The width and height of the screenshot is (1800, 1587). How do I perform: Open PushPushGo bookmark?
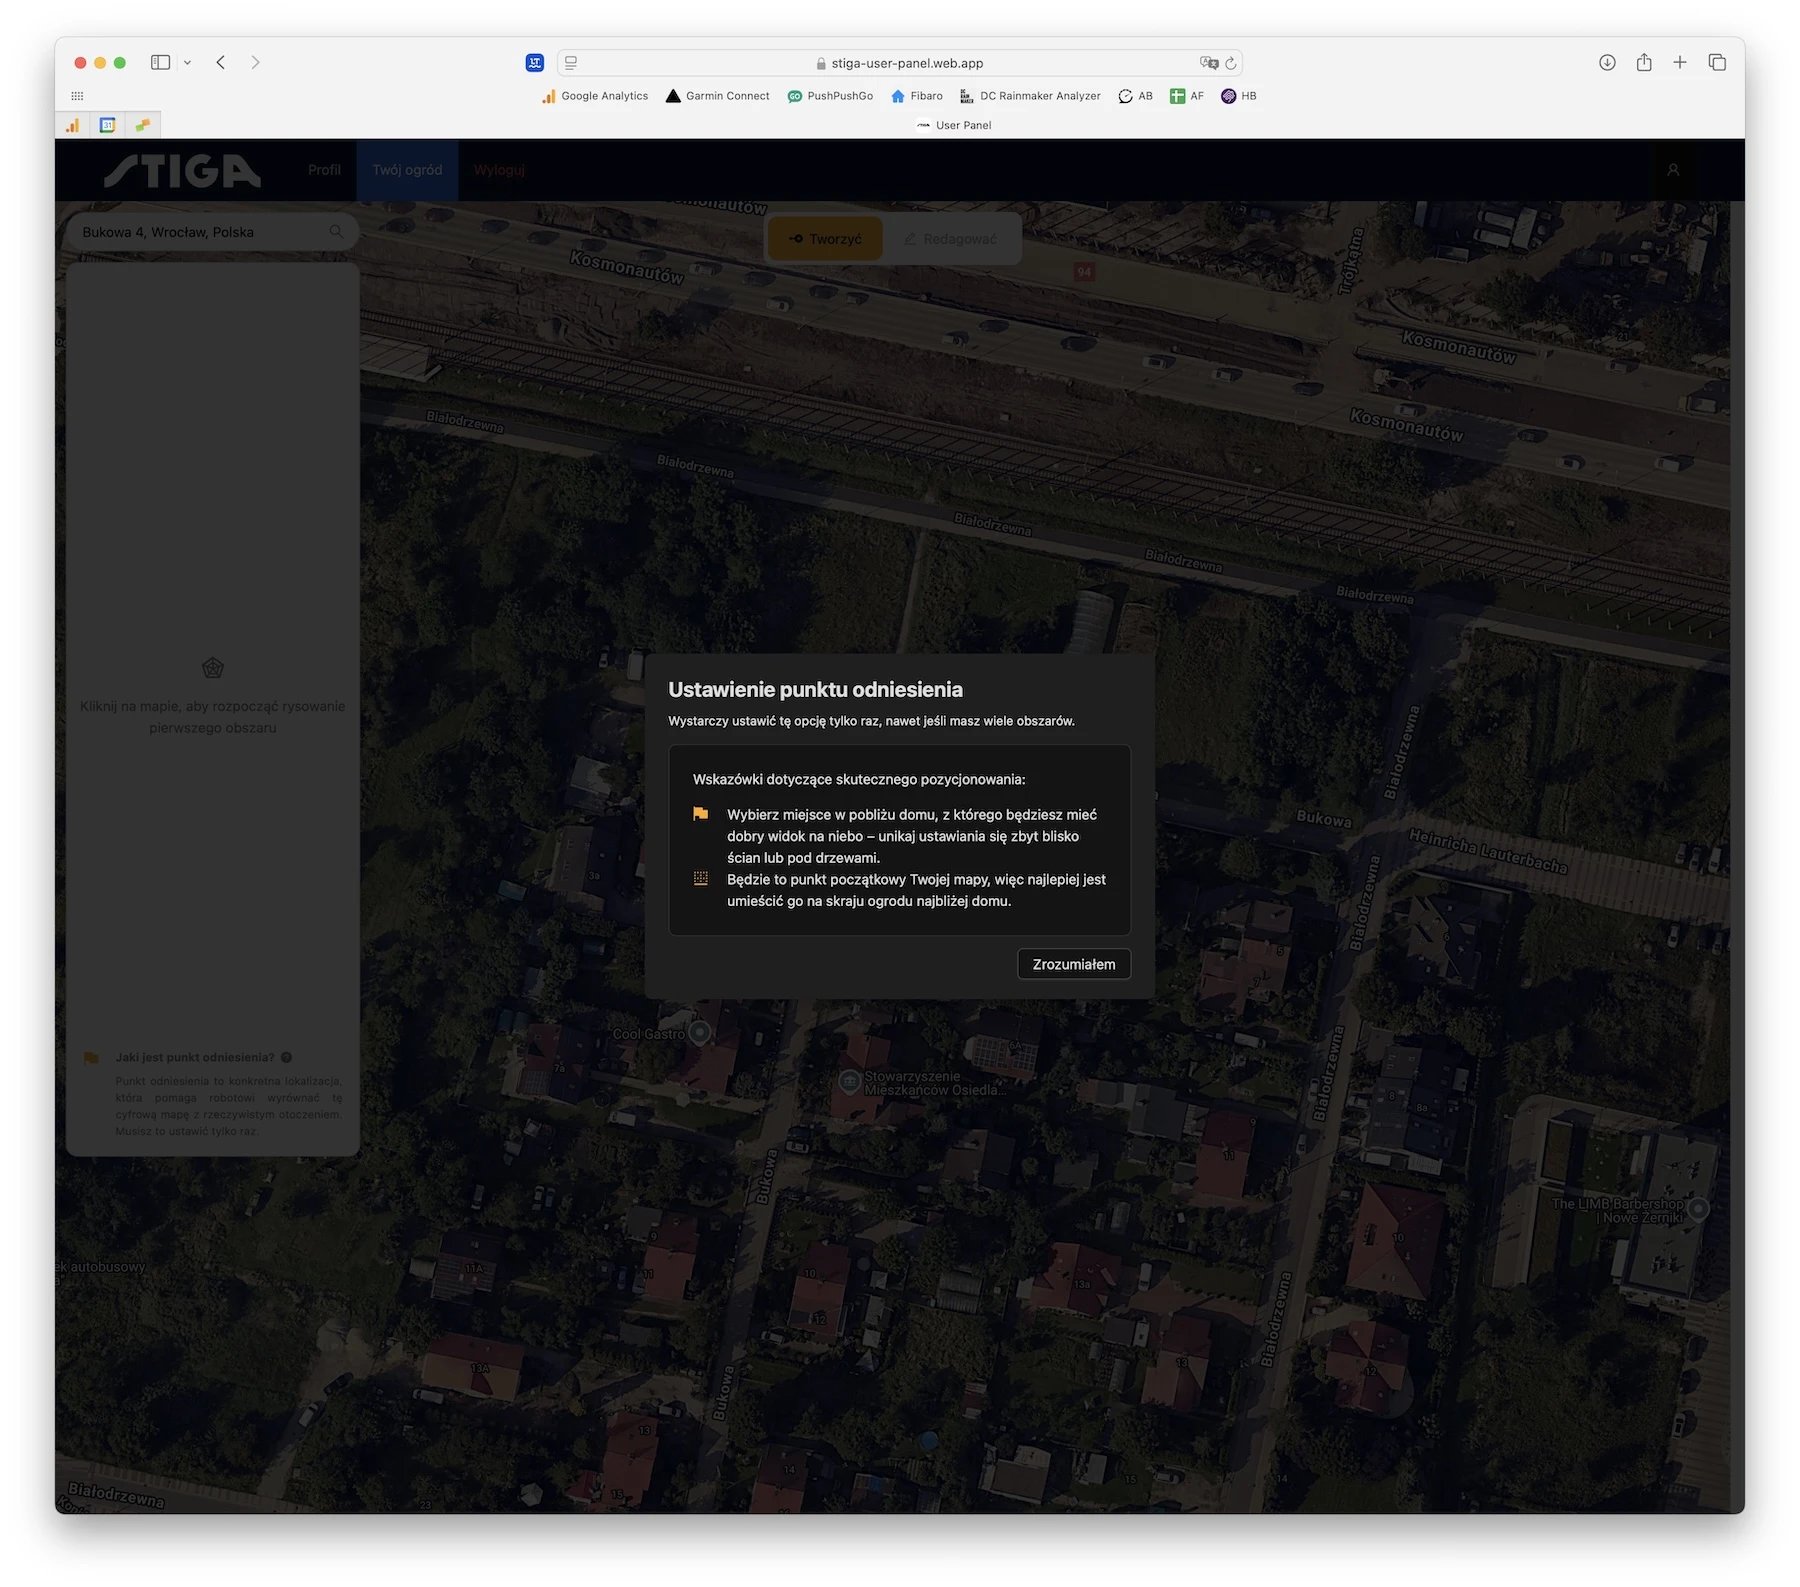[830, 96]
